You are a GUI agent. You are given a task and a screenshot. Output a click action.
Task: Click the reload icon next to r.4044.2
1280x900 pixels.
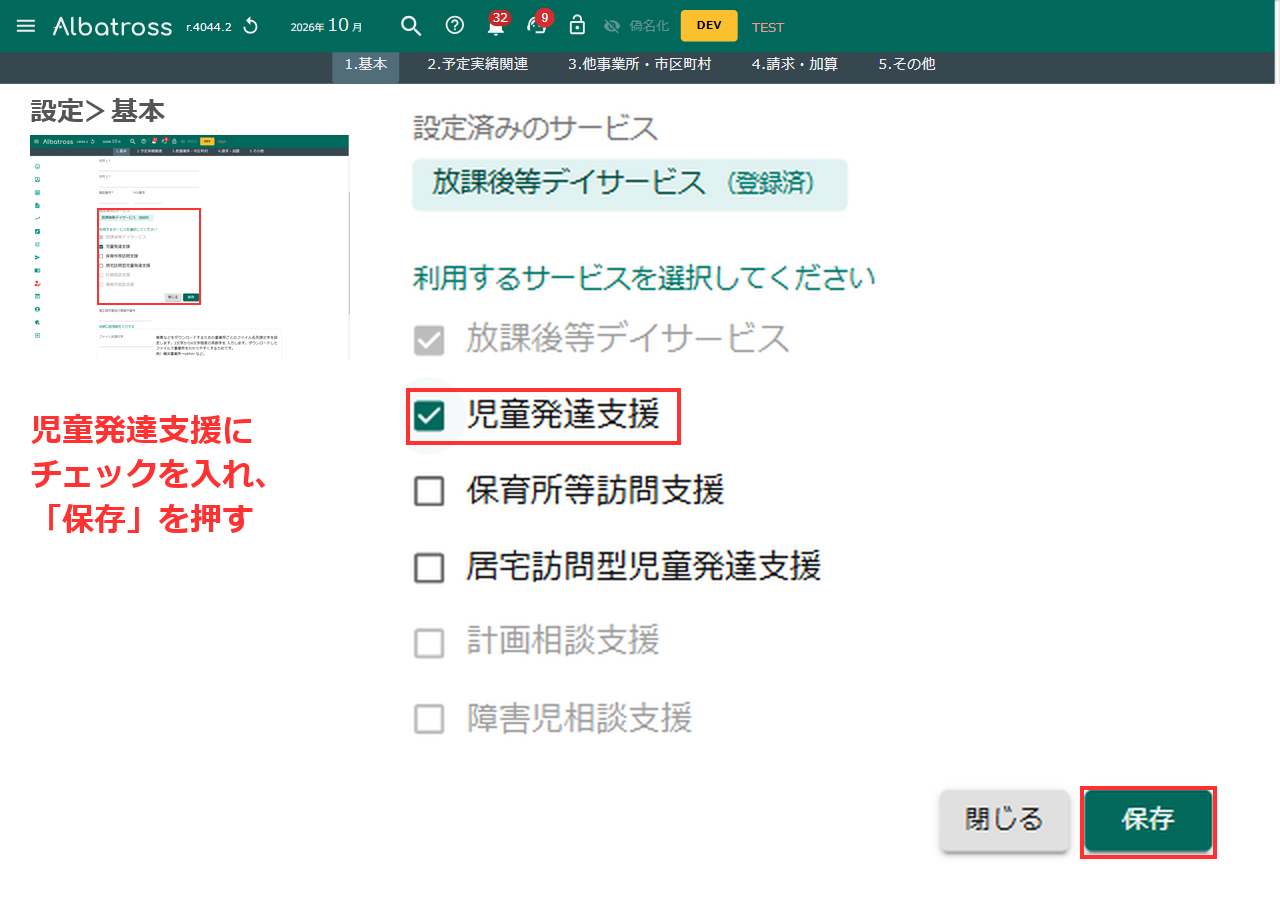tap(250, 26)
